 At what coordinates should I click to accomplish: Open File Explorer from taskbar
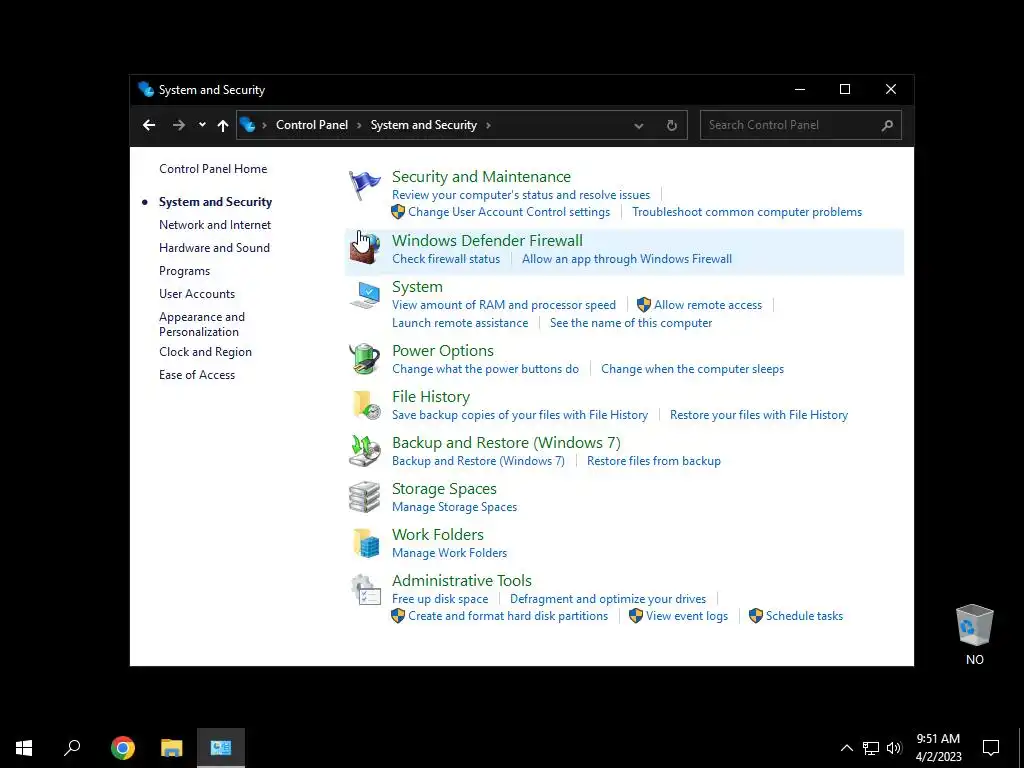[172, 748]
